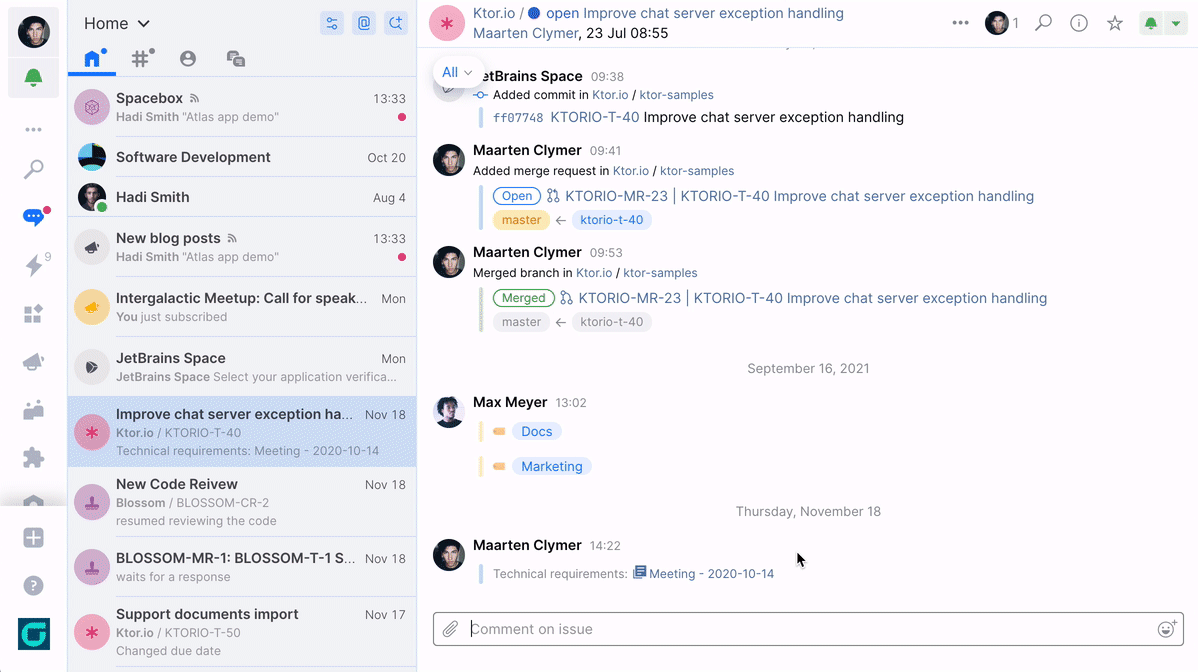Star this issue channel
The image size is (1198, 672).
click(1115, 23)
